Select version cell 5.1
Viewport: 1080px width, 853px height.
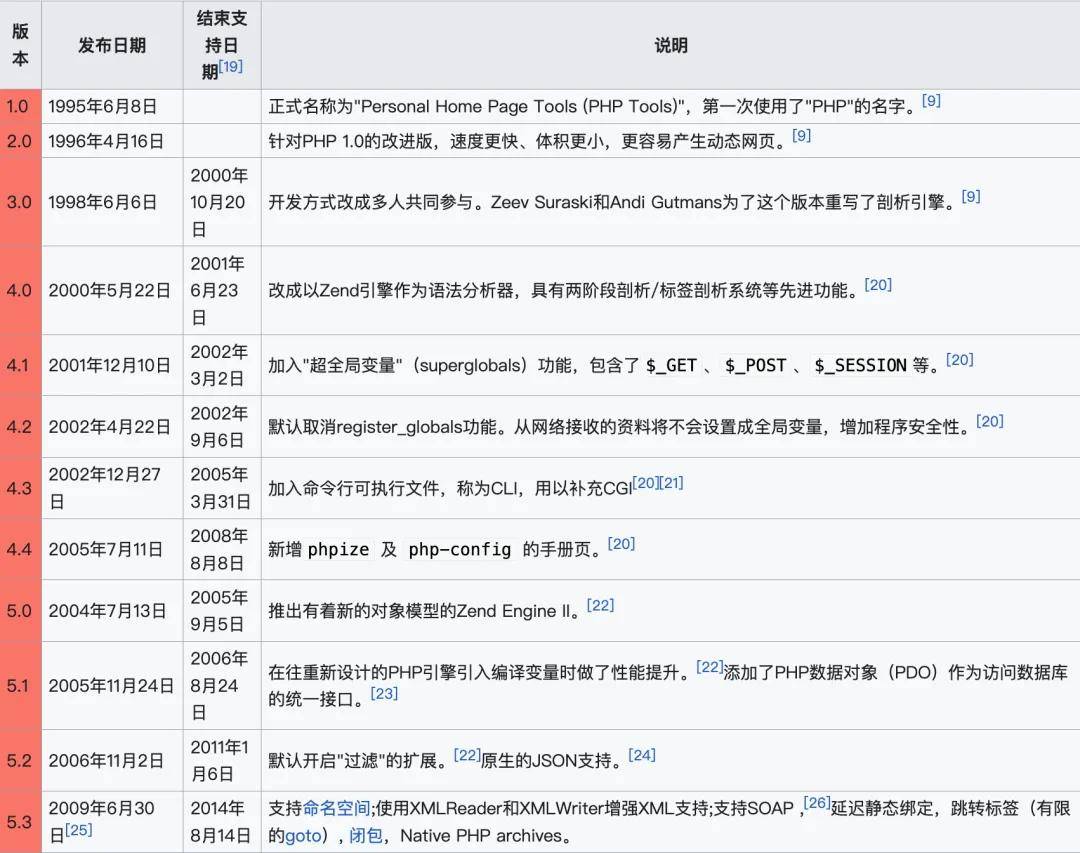point(19,686)
